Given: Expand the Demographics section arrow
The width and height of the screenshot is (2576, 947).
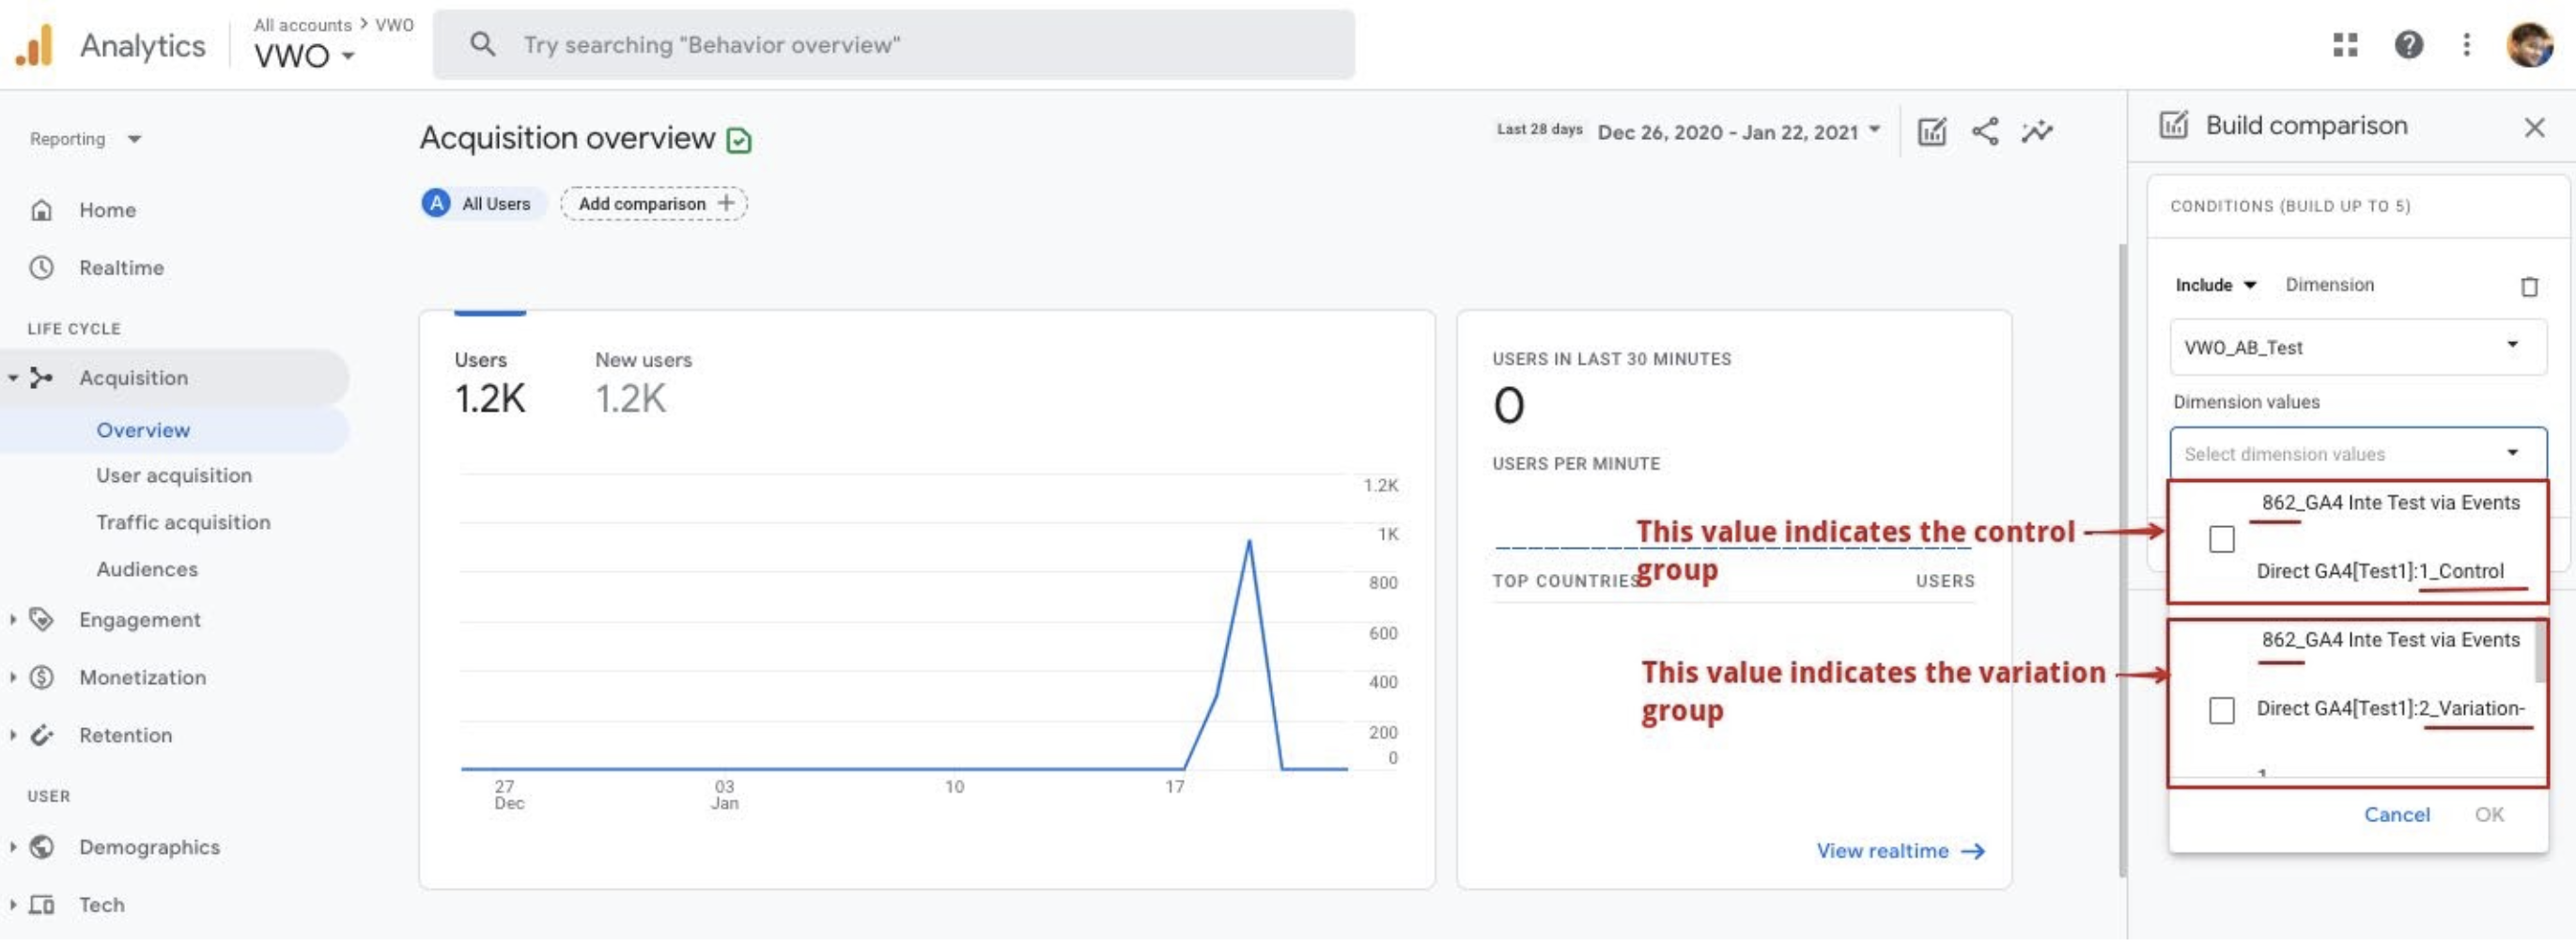Looking at the screenshot, I should click(13, 848).
